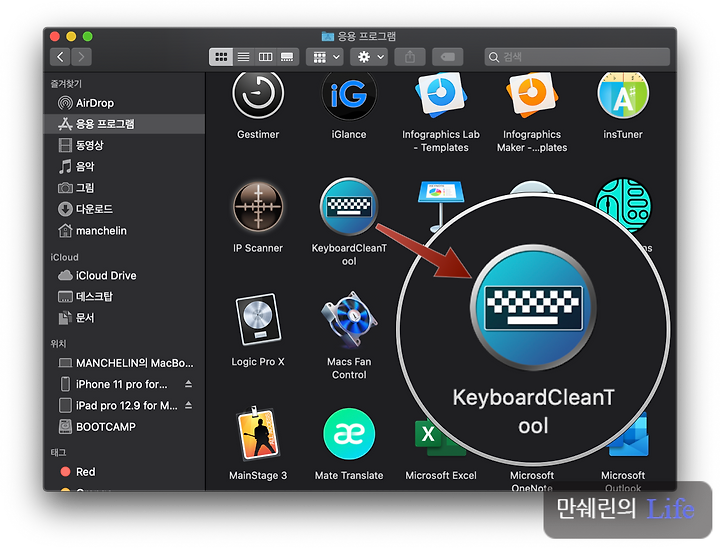Click the Edit Tags toolbar button

(448, 57)
